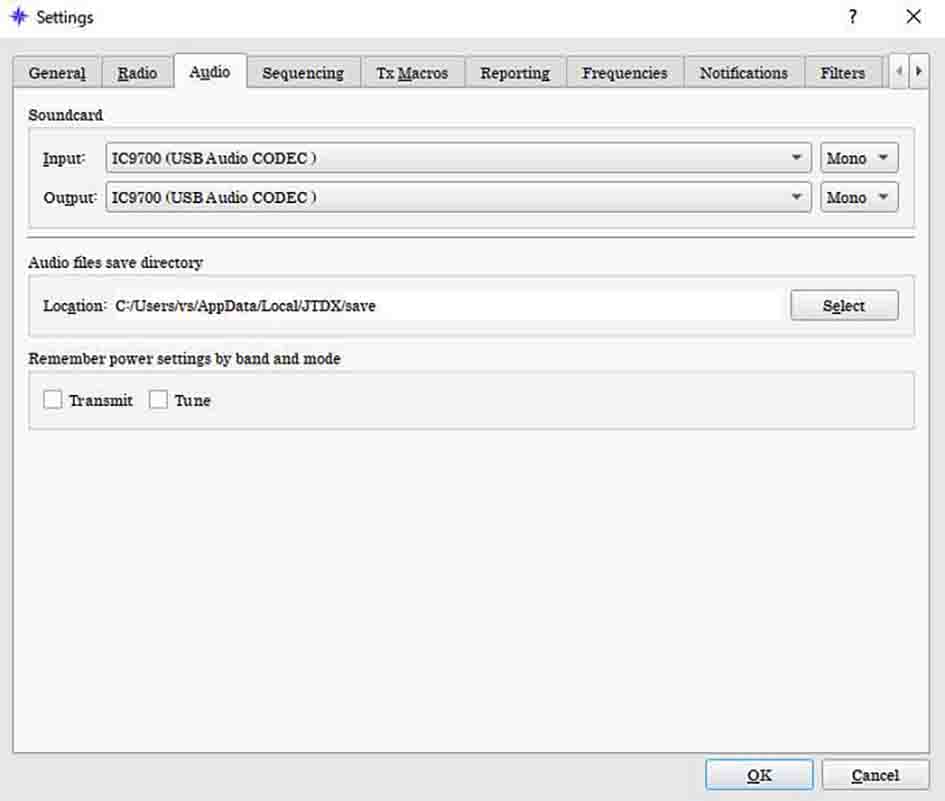Switch to the General tab
This screenshot has height=801, width=945.
click(57, 73)
